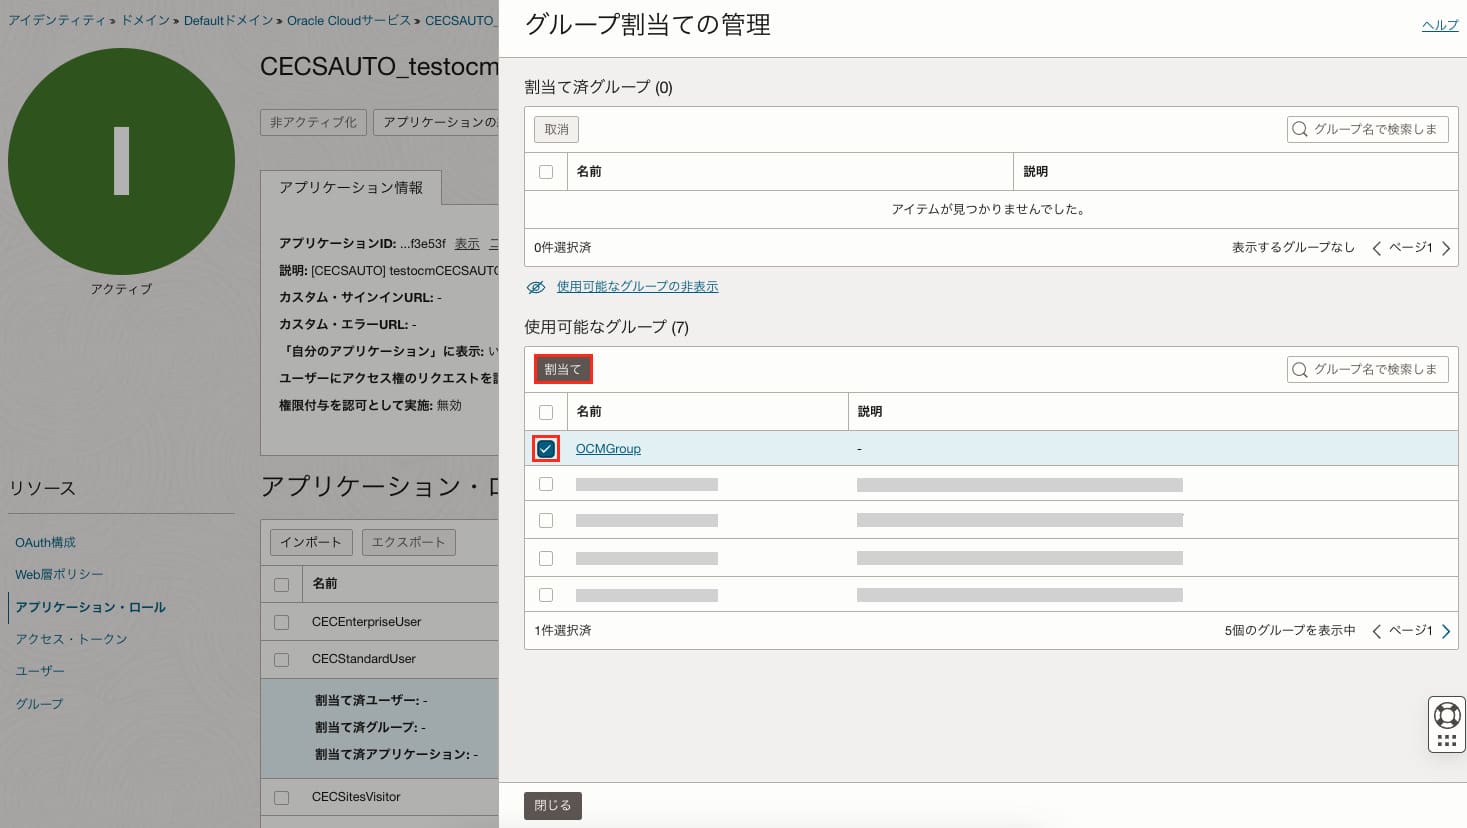This screenshot has width=1467, height=828.
Task: Click 使用可能なグループの非表示 link
Action: click(637, 287)
